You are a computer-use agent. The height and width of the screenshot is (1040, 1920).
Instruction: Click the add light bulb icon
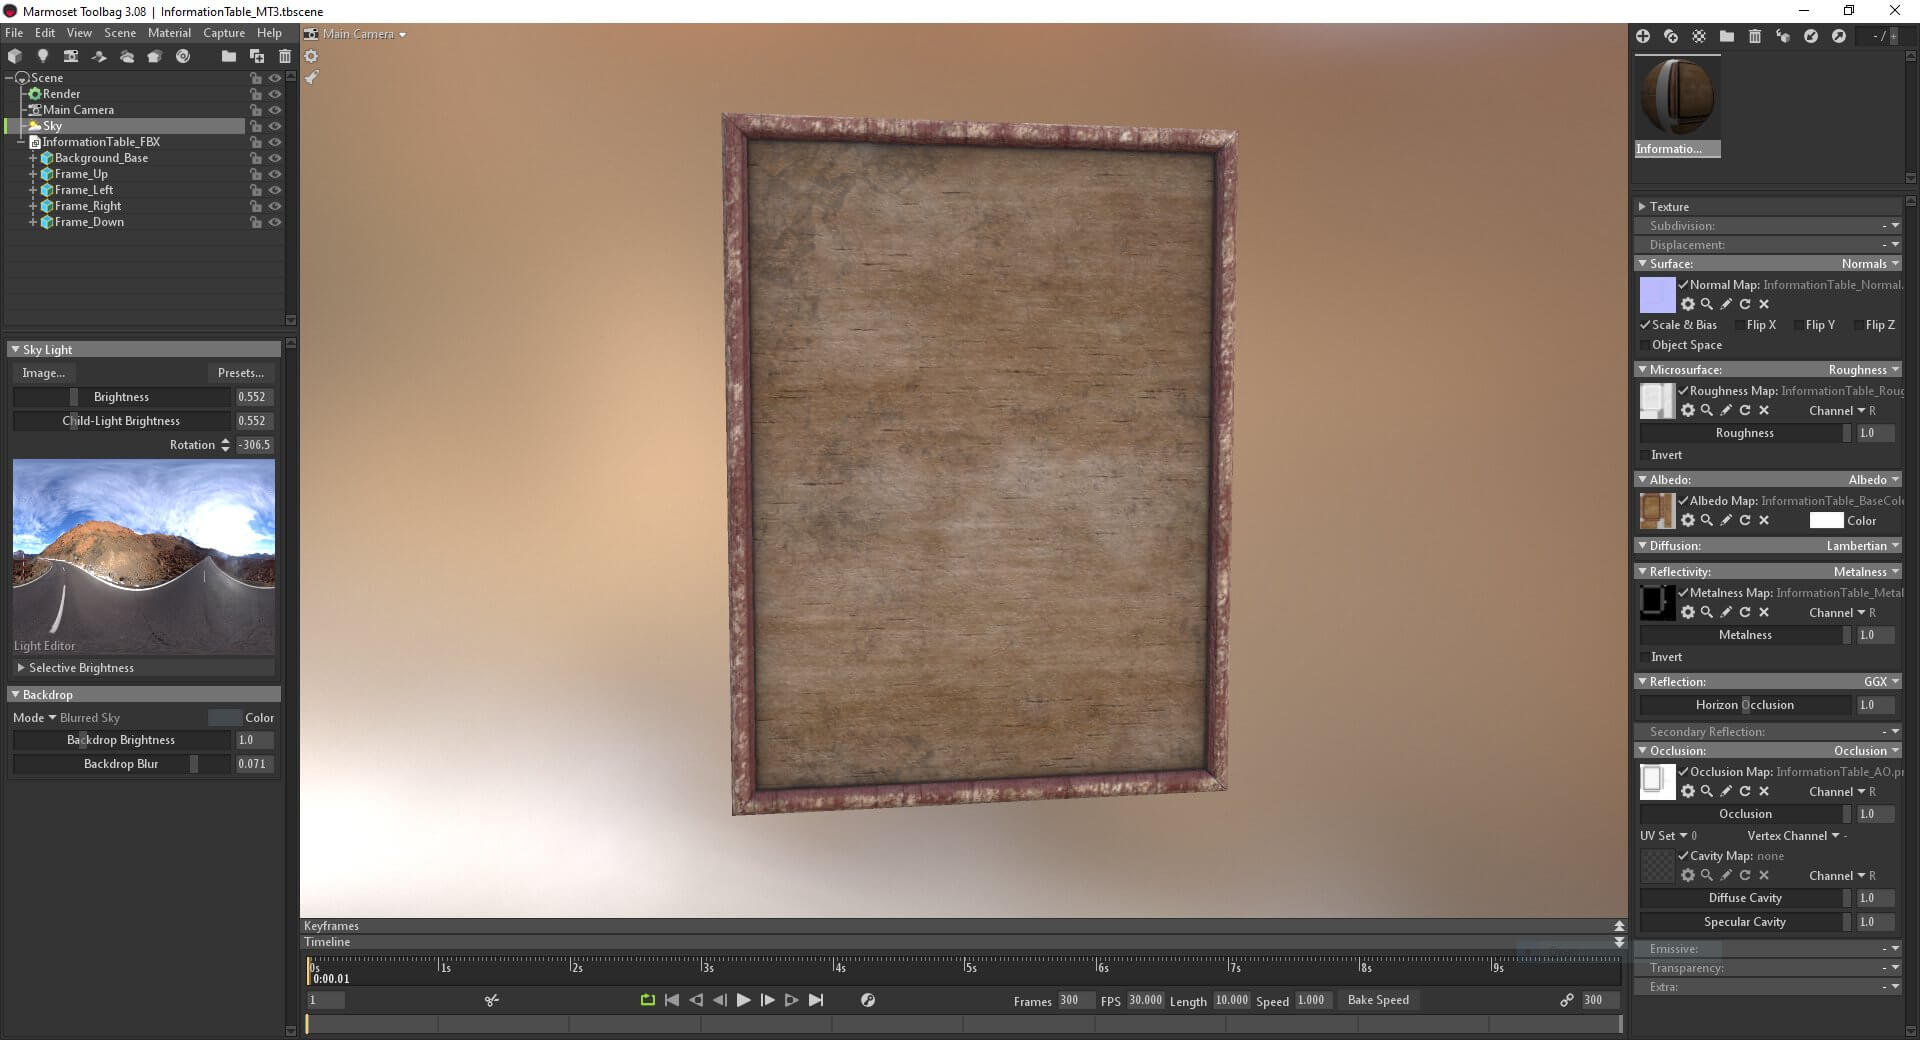pos(42,56)
